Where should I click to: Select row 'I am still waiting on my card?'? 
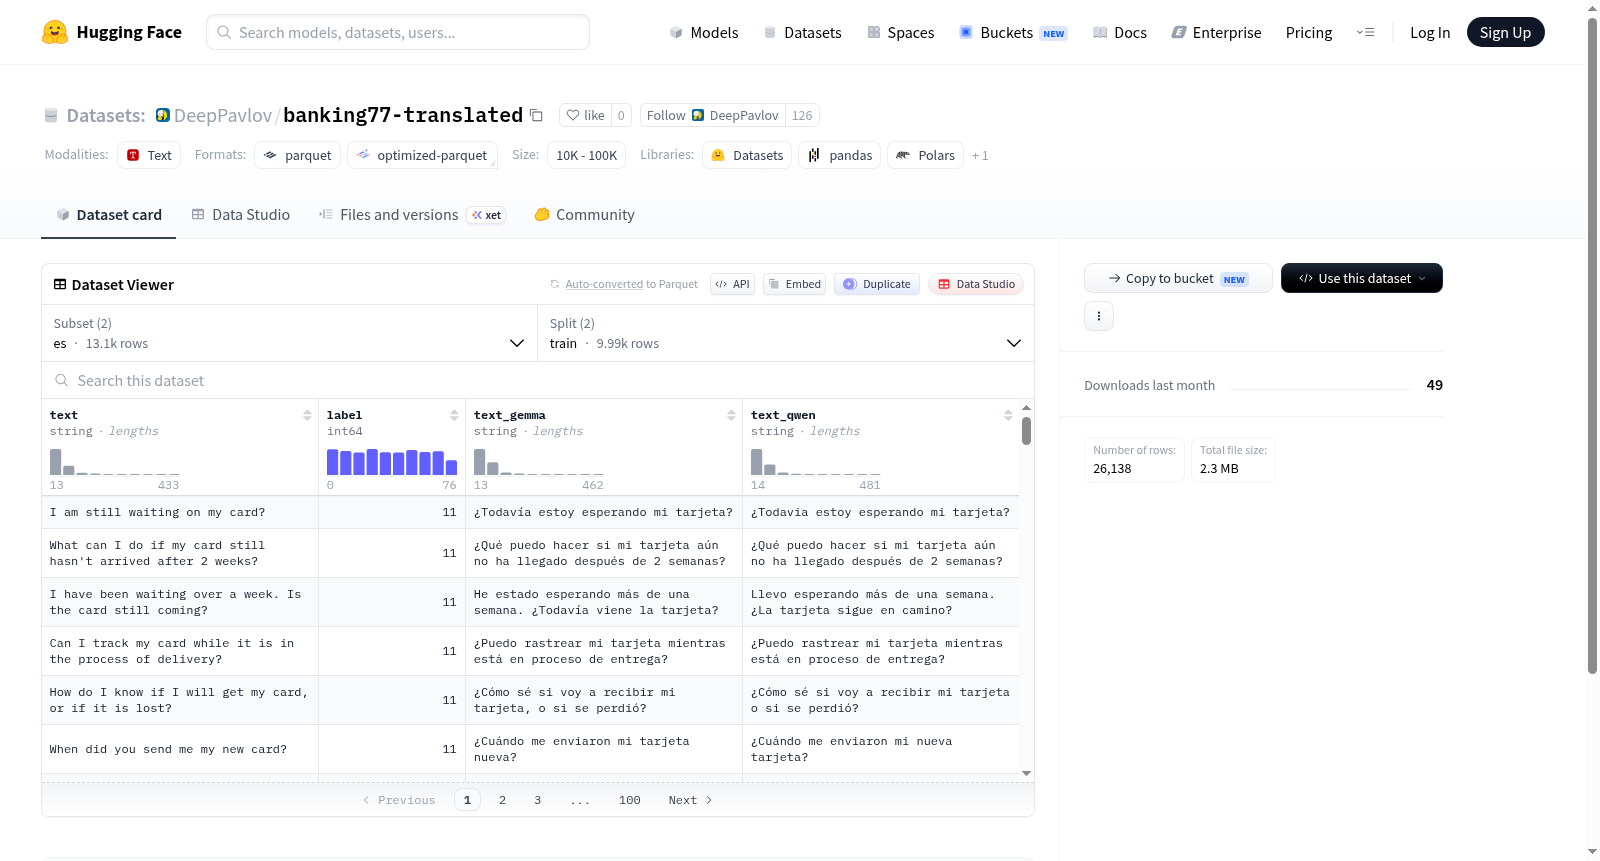coord(530,512)
